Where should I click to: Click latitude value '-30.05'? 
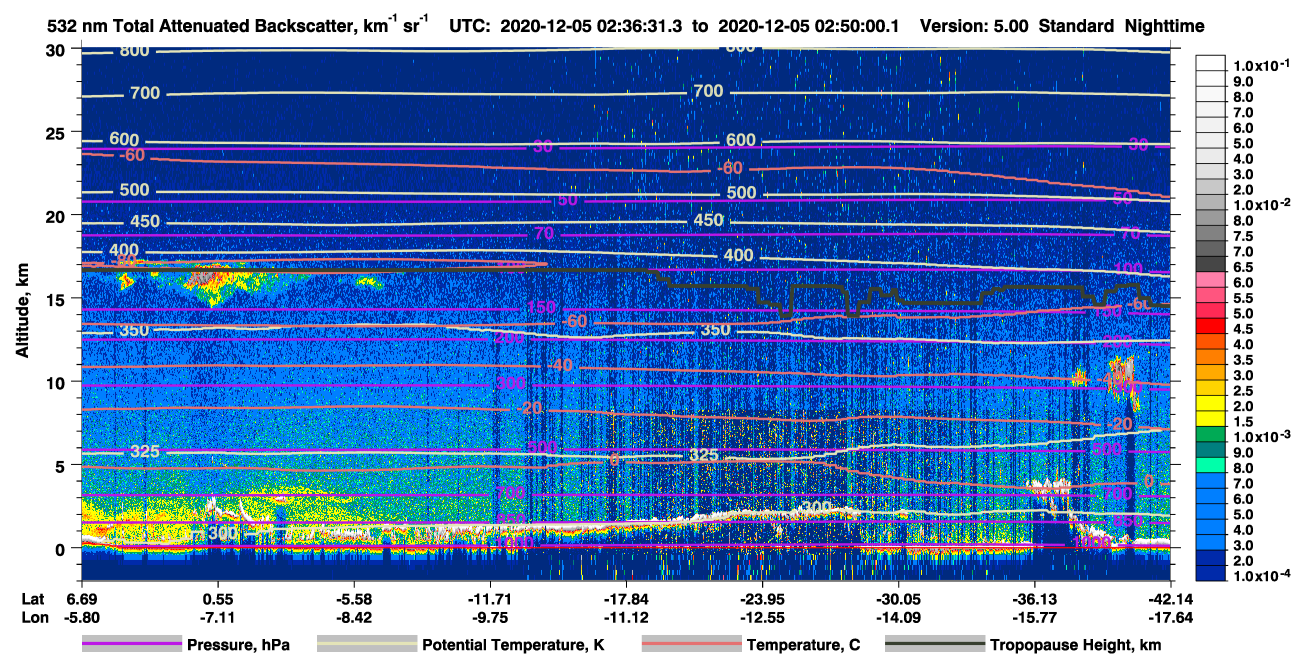tap(898, 600)
